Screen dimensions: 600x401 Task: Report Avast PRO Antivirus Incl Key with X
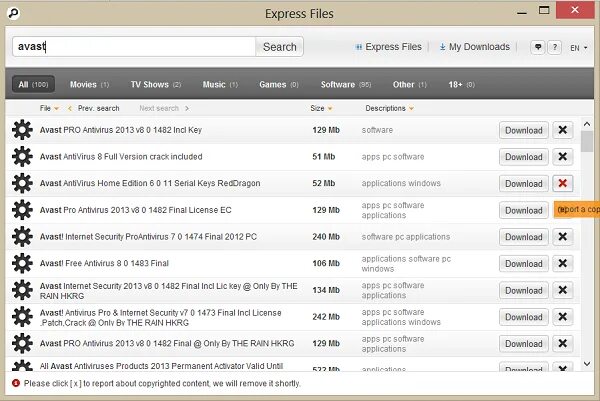coord(562,130)
